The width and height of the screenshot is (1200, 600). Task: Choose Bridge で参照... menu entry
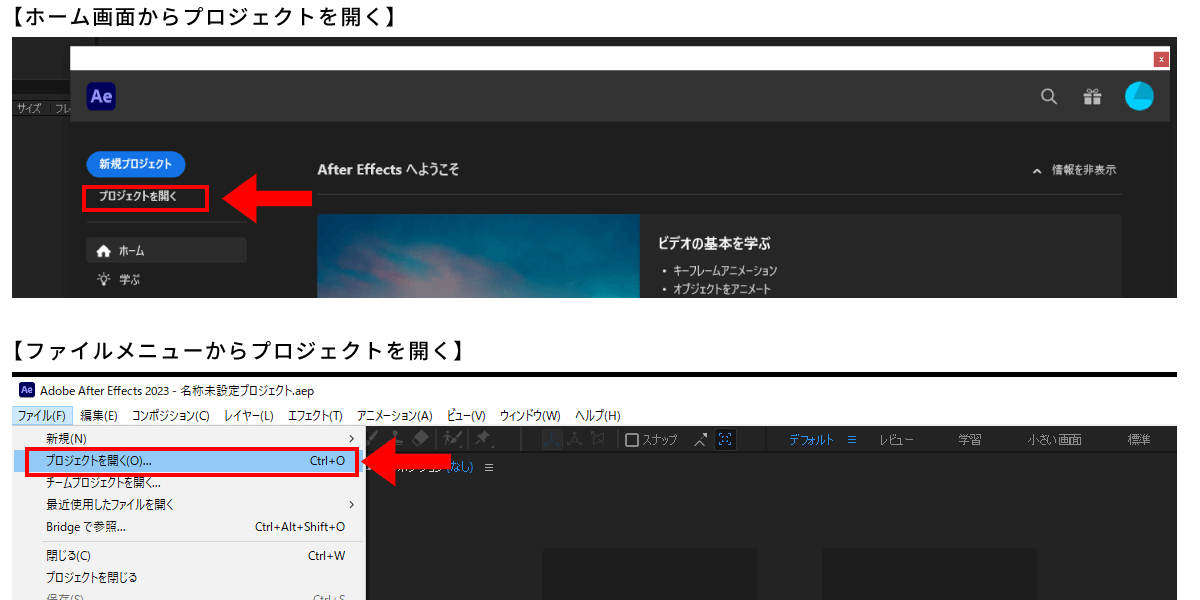tap(189, 526)
